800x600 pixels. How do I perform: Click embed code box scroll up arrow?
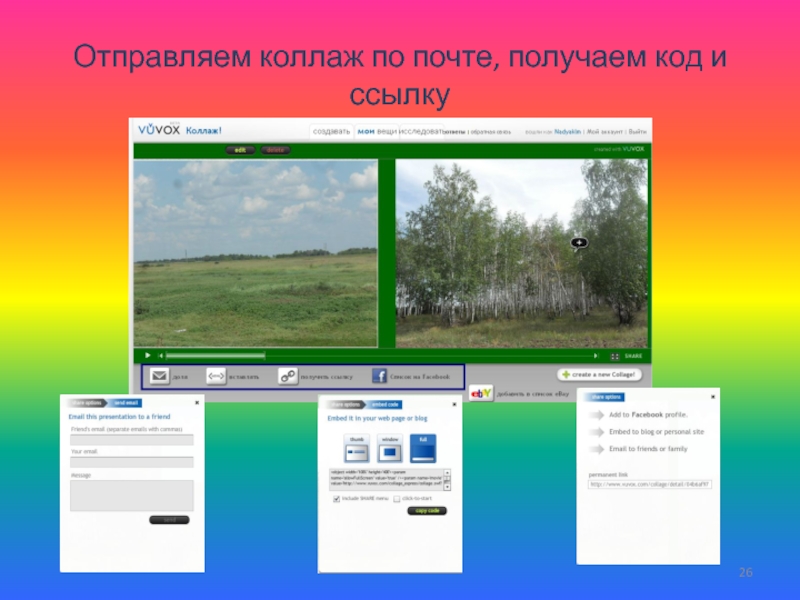click(x=447, y=473)
